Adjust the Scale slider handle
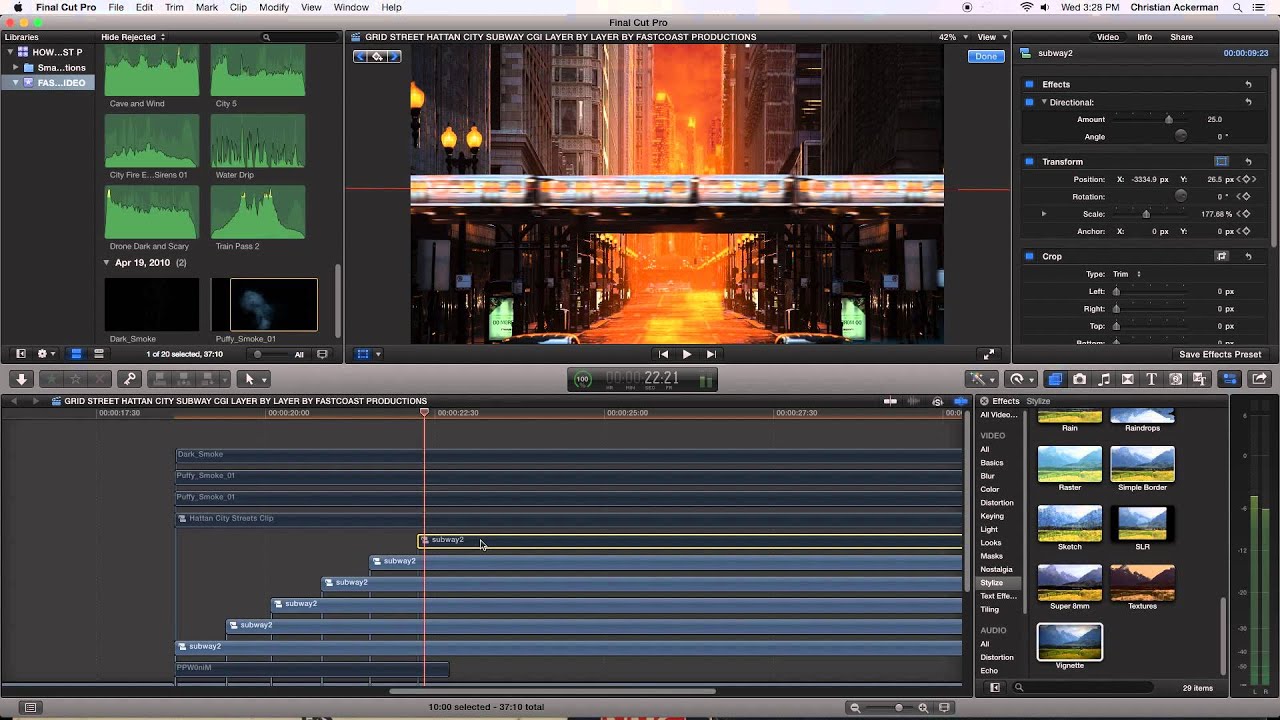This screenshot has width=1280, height=720. coord(1146,214)
